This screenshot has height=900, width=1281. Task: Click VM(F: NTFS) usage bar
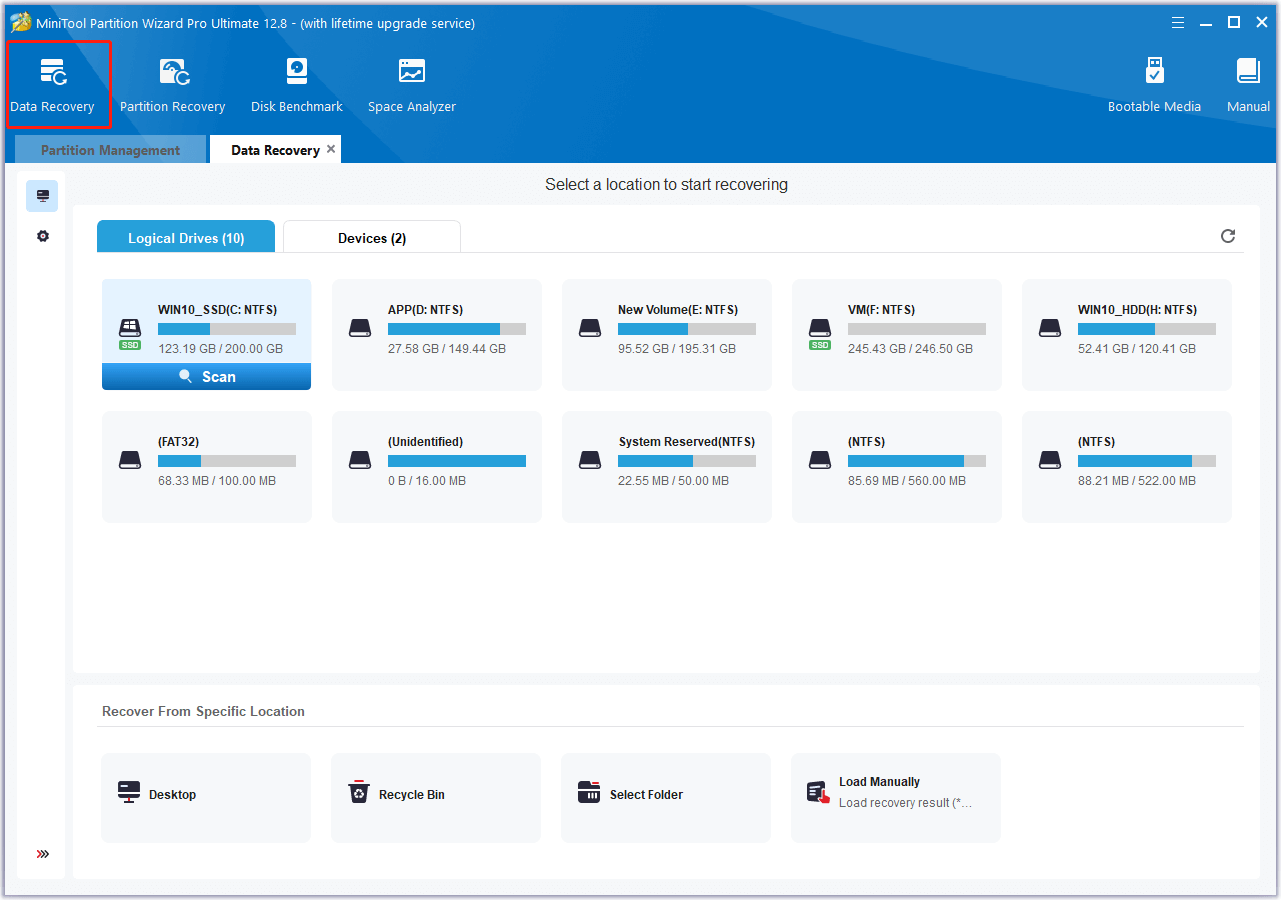[x=917, y=329]
